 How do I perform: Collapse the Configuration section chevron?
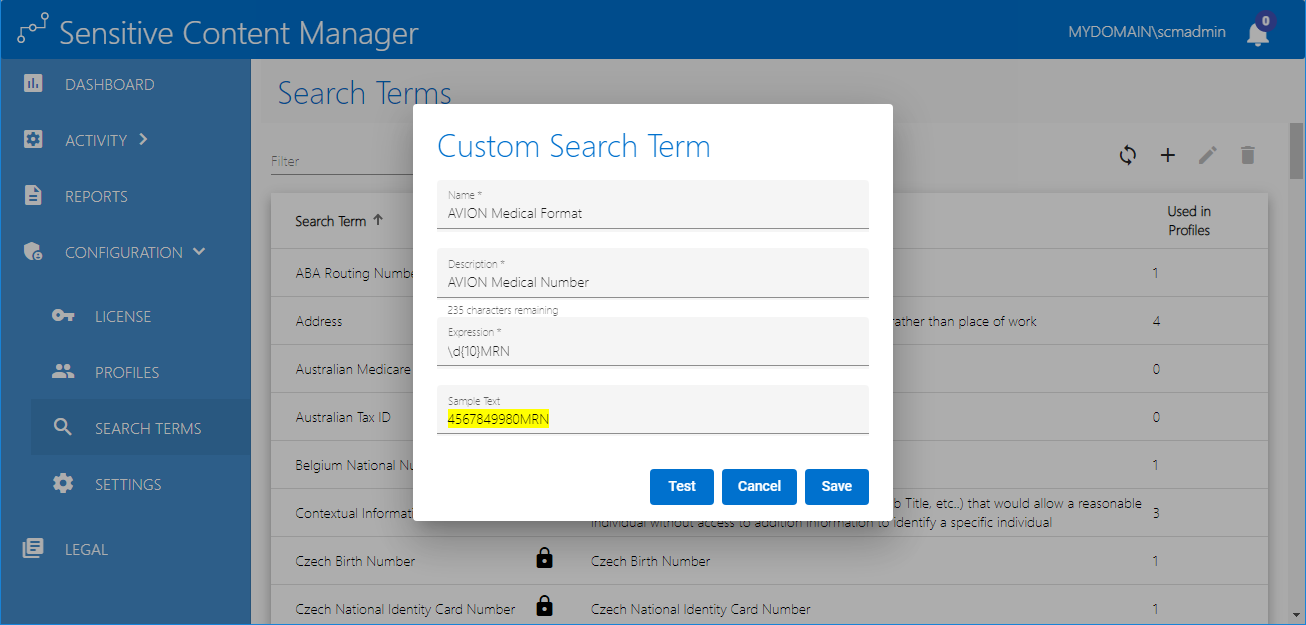(x=199, y=251)
